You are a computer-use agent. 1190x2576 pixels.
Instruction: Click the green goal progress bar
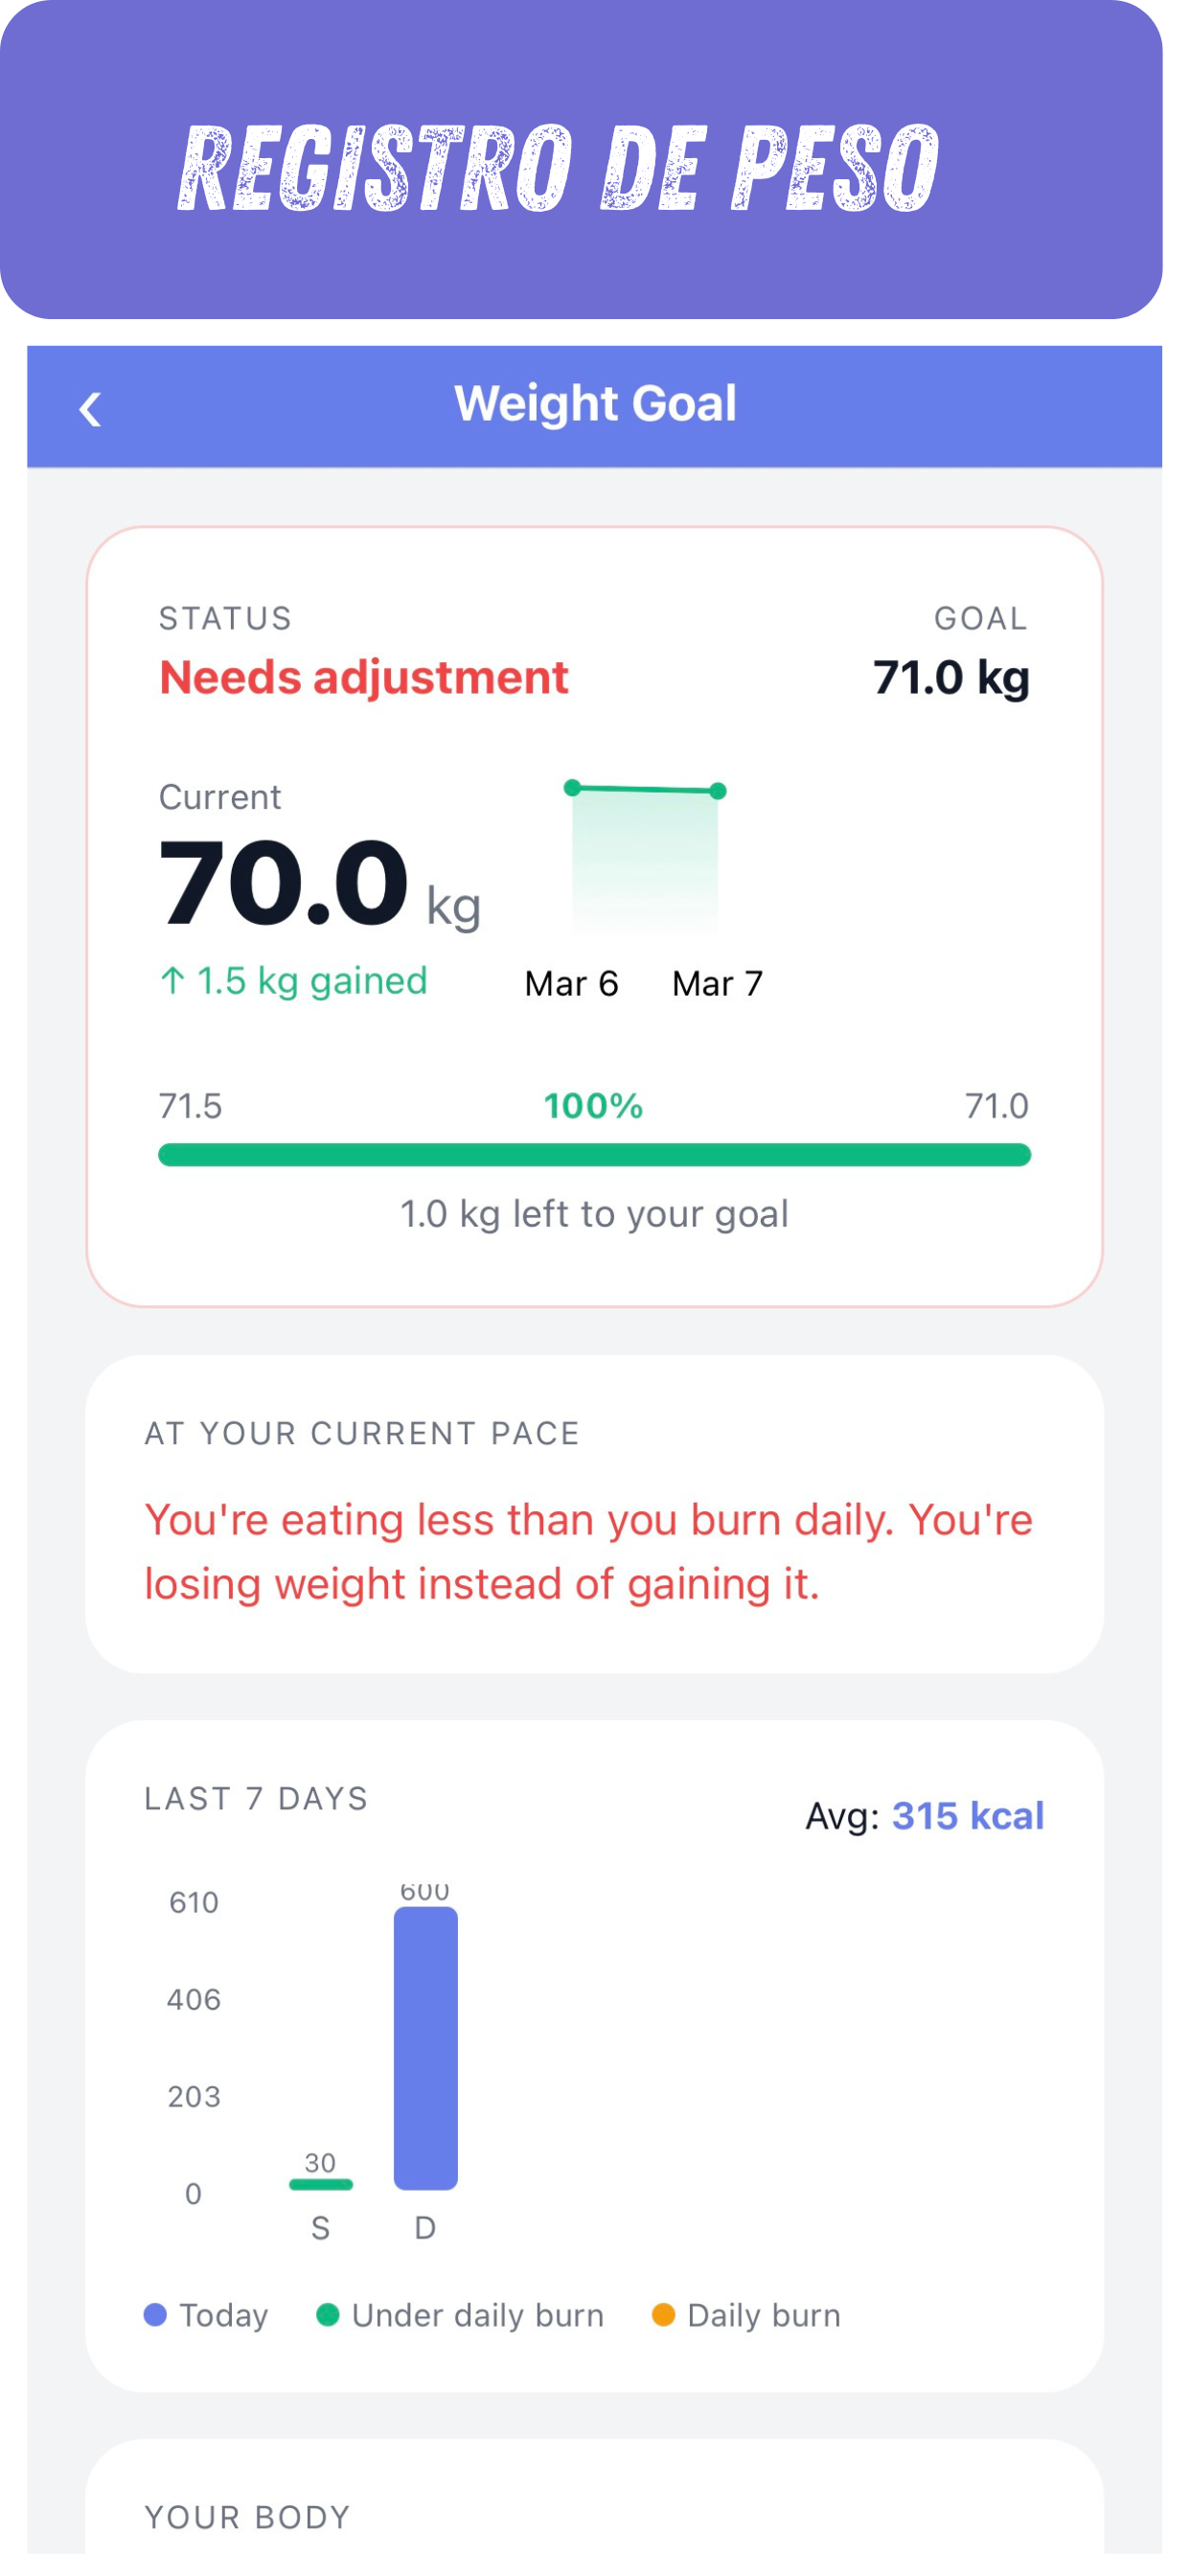594,1155
